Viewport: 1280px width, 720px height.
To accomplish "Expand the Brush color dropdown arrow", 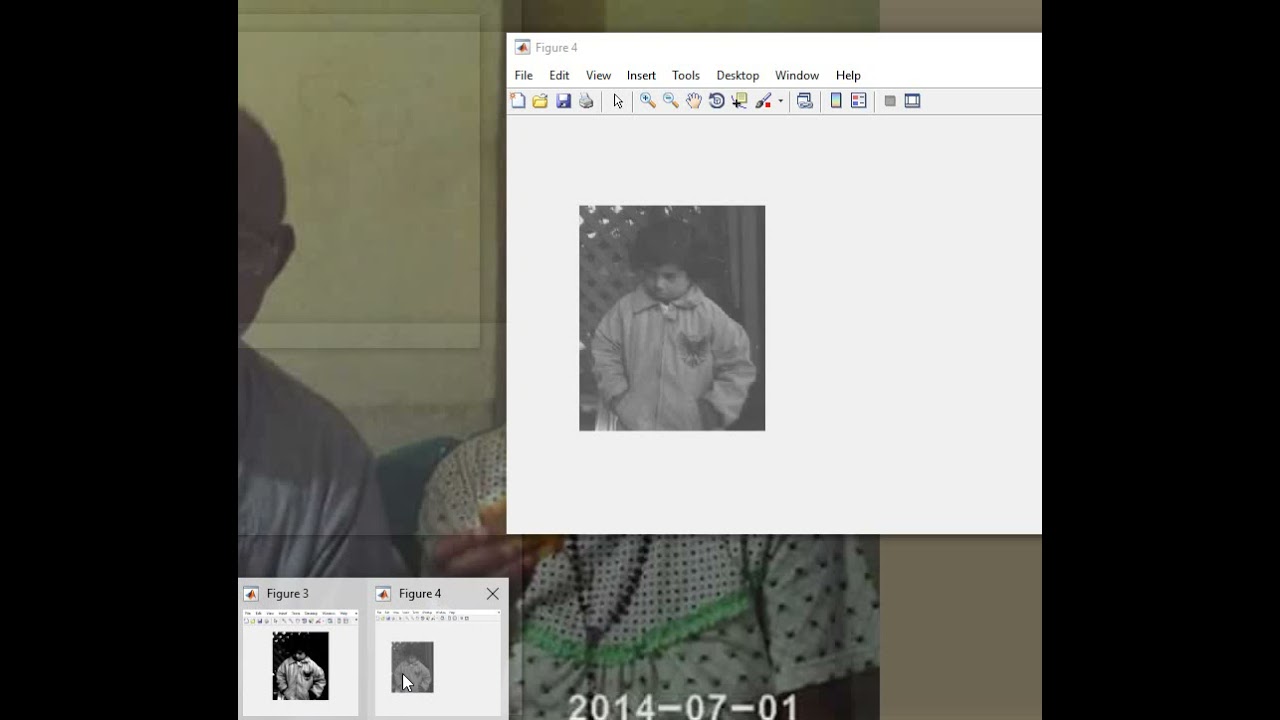I will (780, 101).
